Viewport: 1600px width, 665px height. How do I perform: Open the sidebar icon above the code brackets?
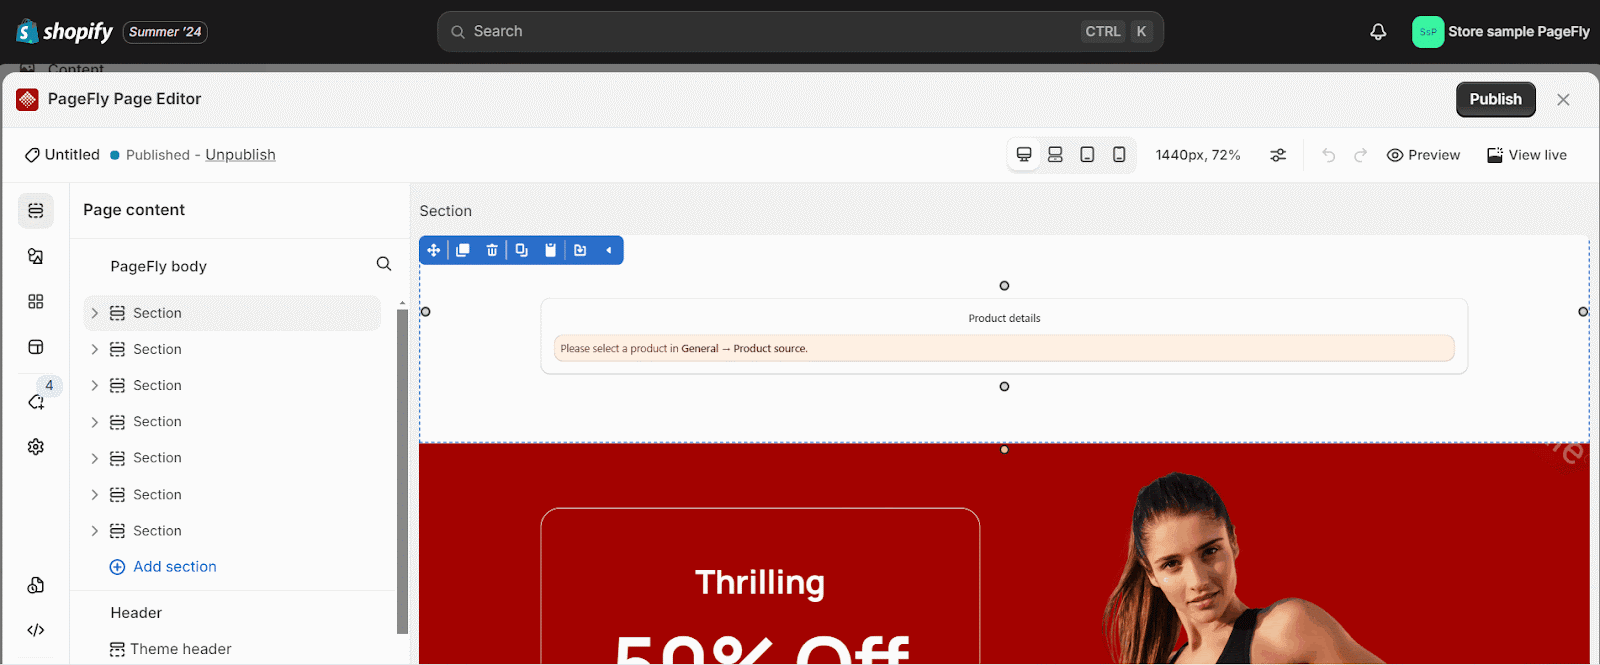coord(36,585)
